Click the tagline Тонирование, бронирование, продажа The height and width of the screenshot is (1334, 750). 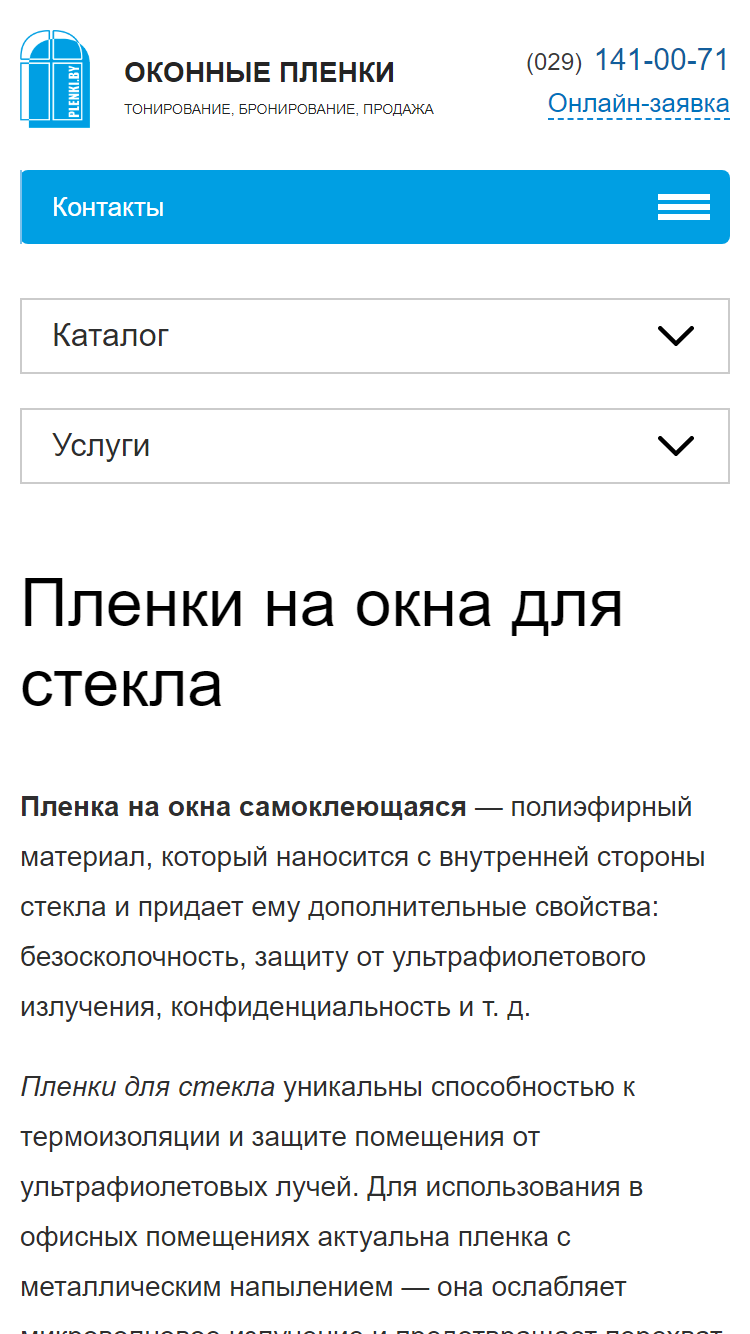coord(279,109)
